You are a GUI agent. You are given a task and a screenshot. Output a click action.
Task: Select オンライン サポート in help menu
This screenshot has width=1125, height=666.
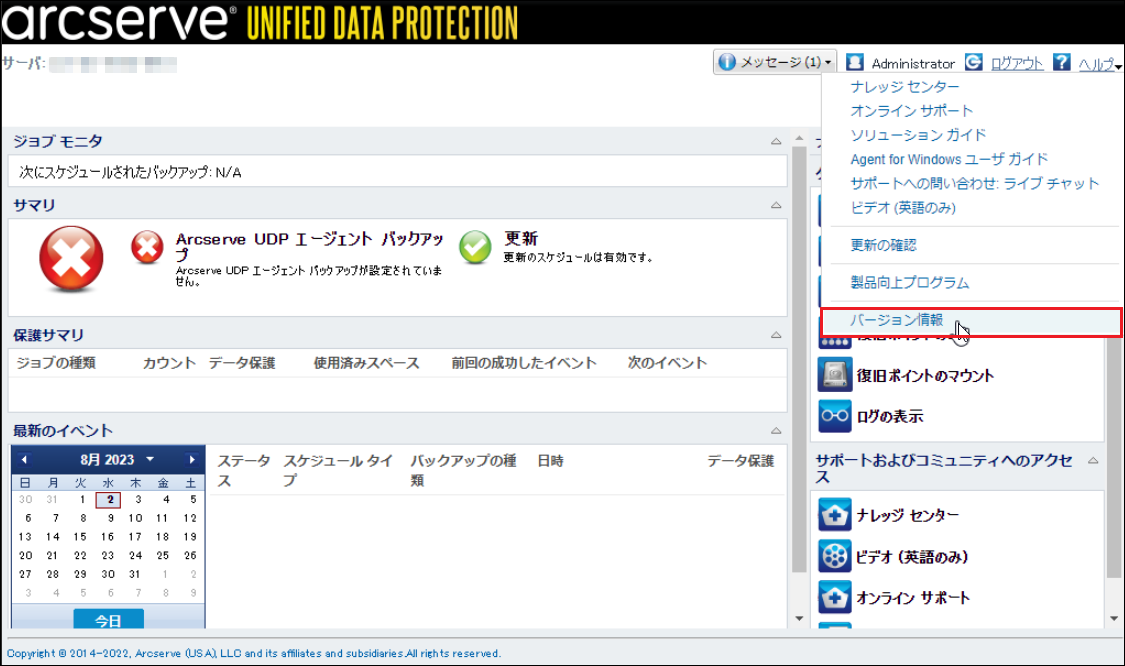click(x=911, y=111)
